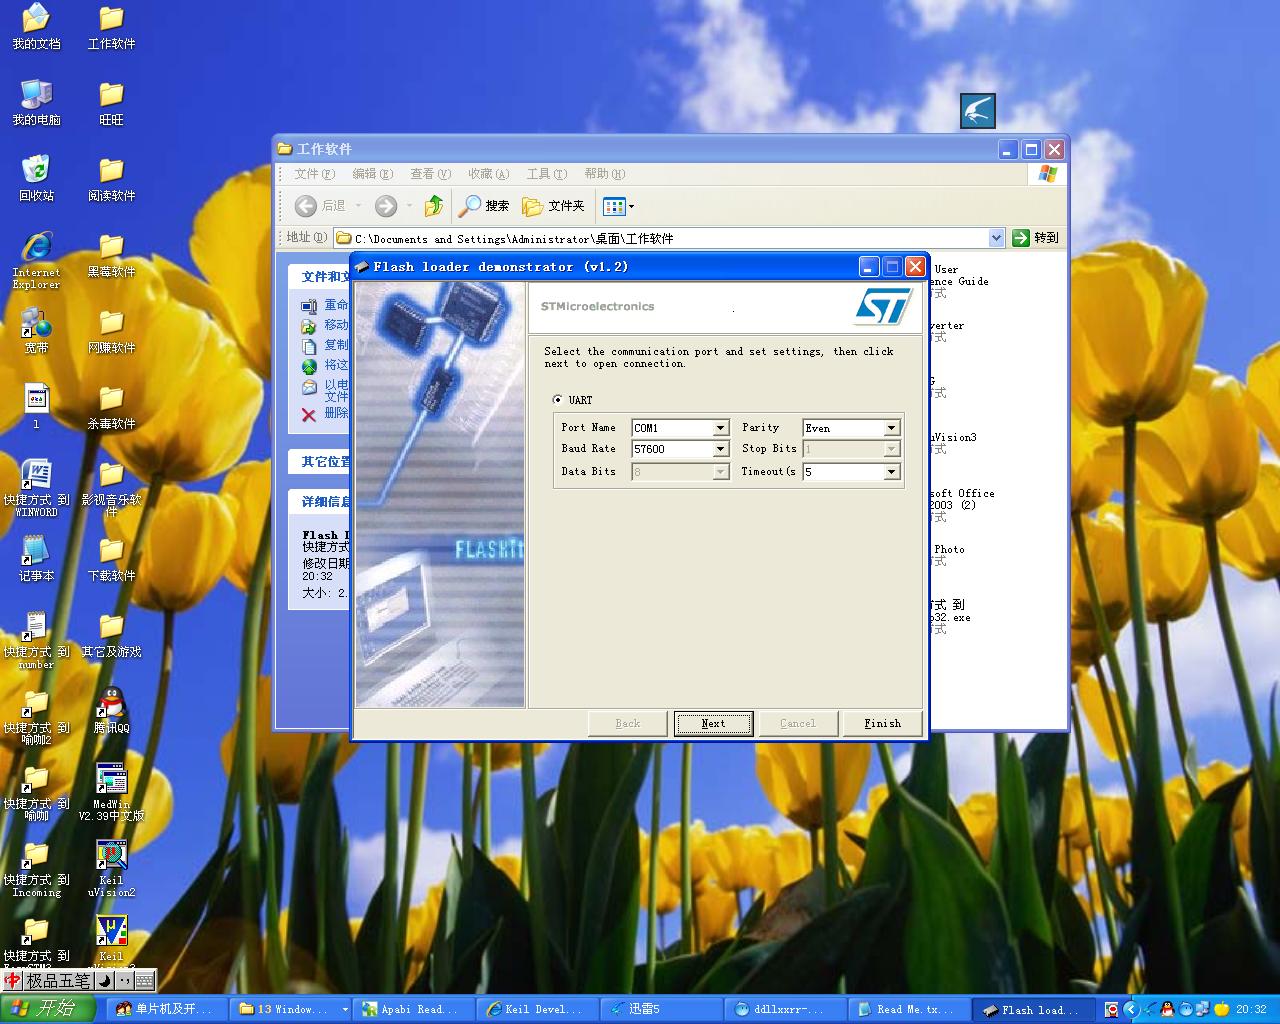Select the 杀毒软件 desktop folder
Image resolution: width=1280 pixels, height=1024 pixels.
111,407
